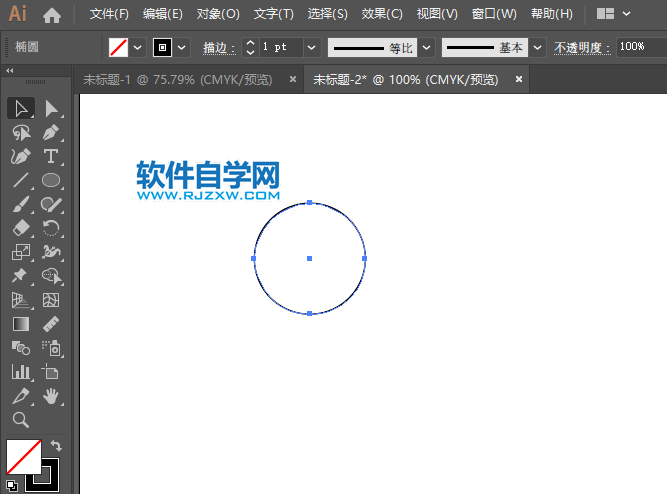This screenshot has height=494, width=667.
Task: Expand fill color dropdown arrow
Action: 137,47
